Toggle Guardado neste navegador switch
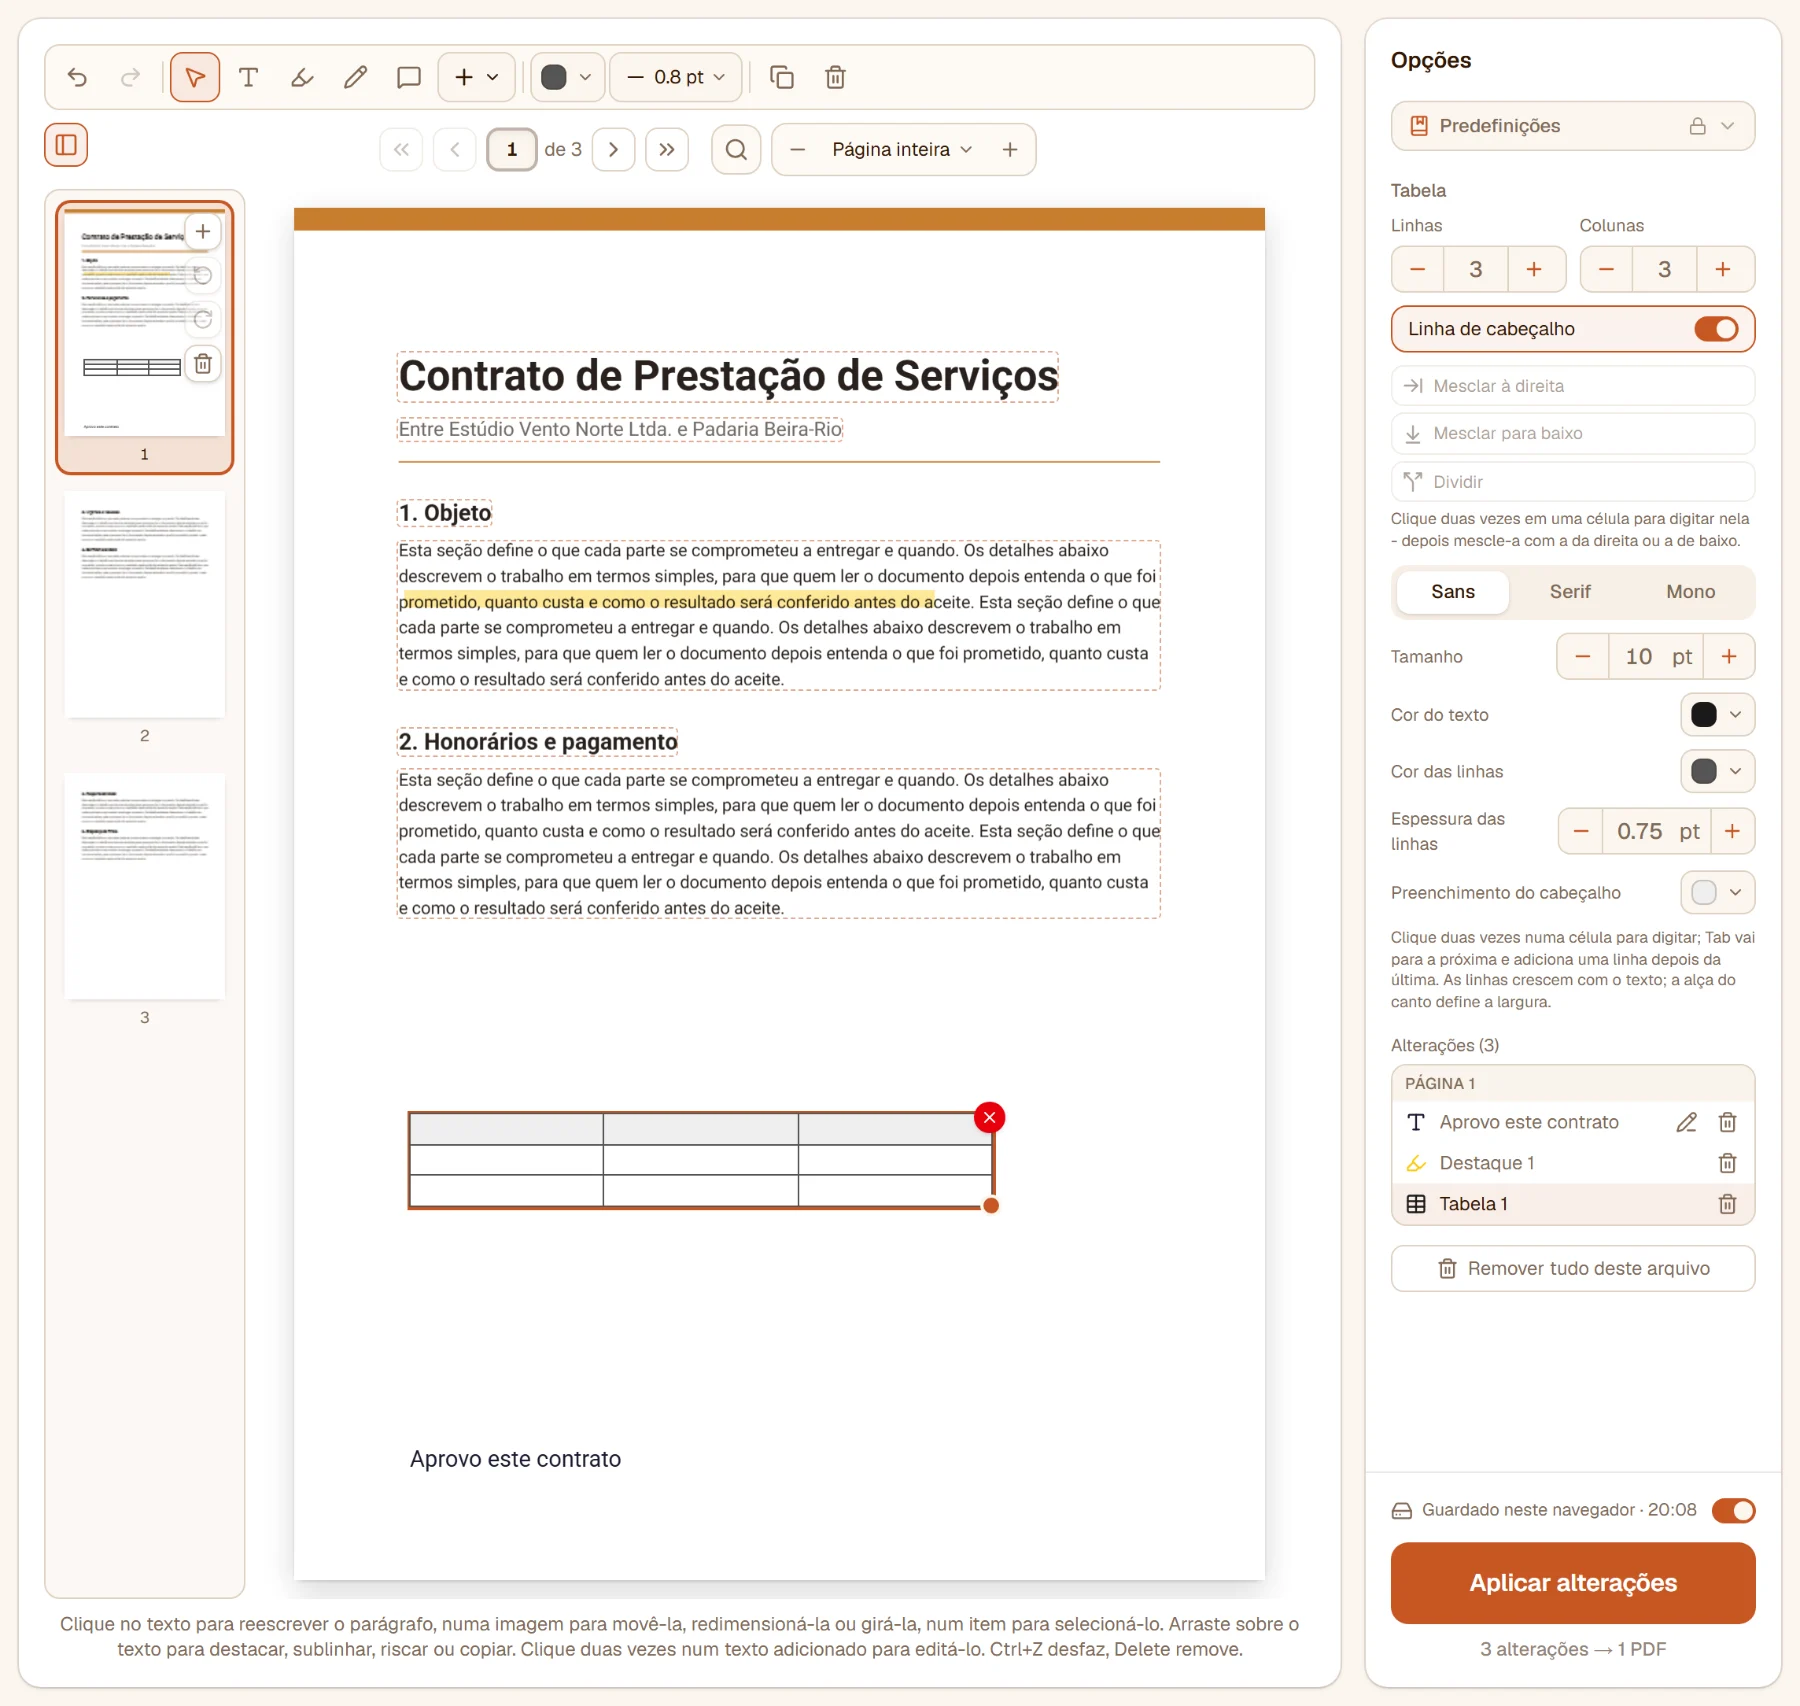This screenshot has height=1706, width=1800. click(1733, 1510)
